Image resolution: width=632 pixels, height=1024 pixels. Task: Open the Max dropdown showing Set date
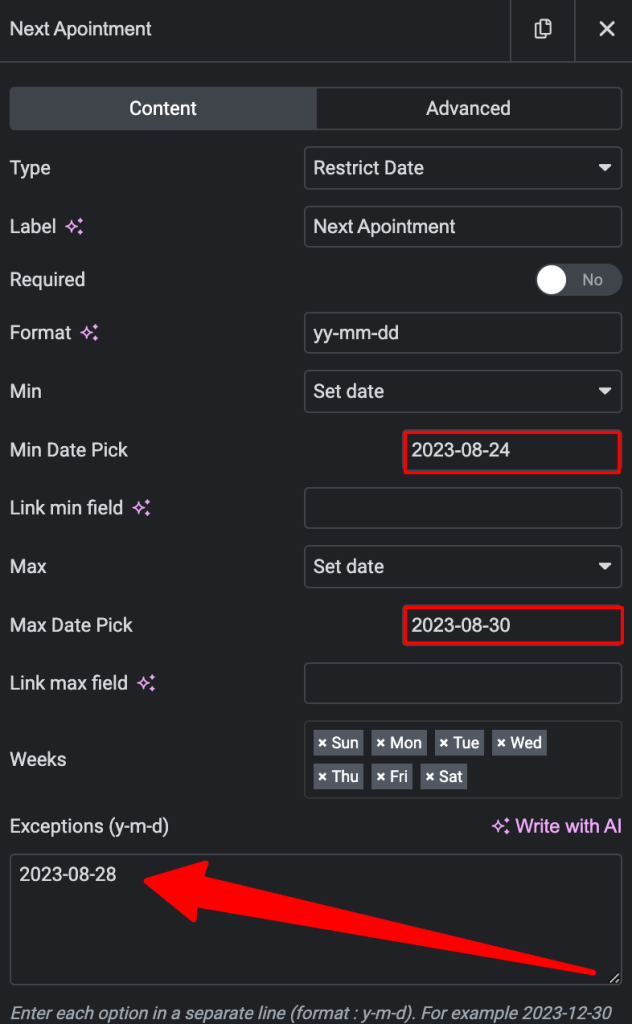point(463,566)
